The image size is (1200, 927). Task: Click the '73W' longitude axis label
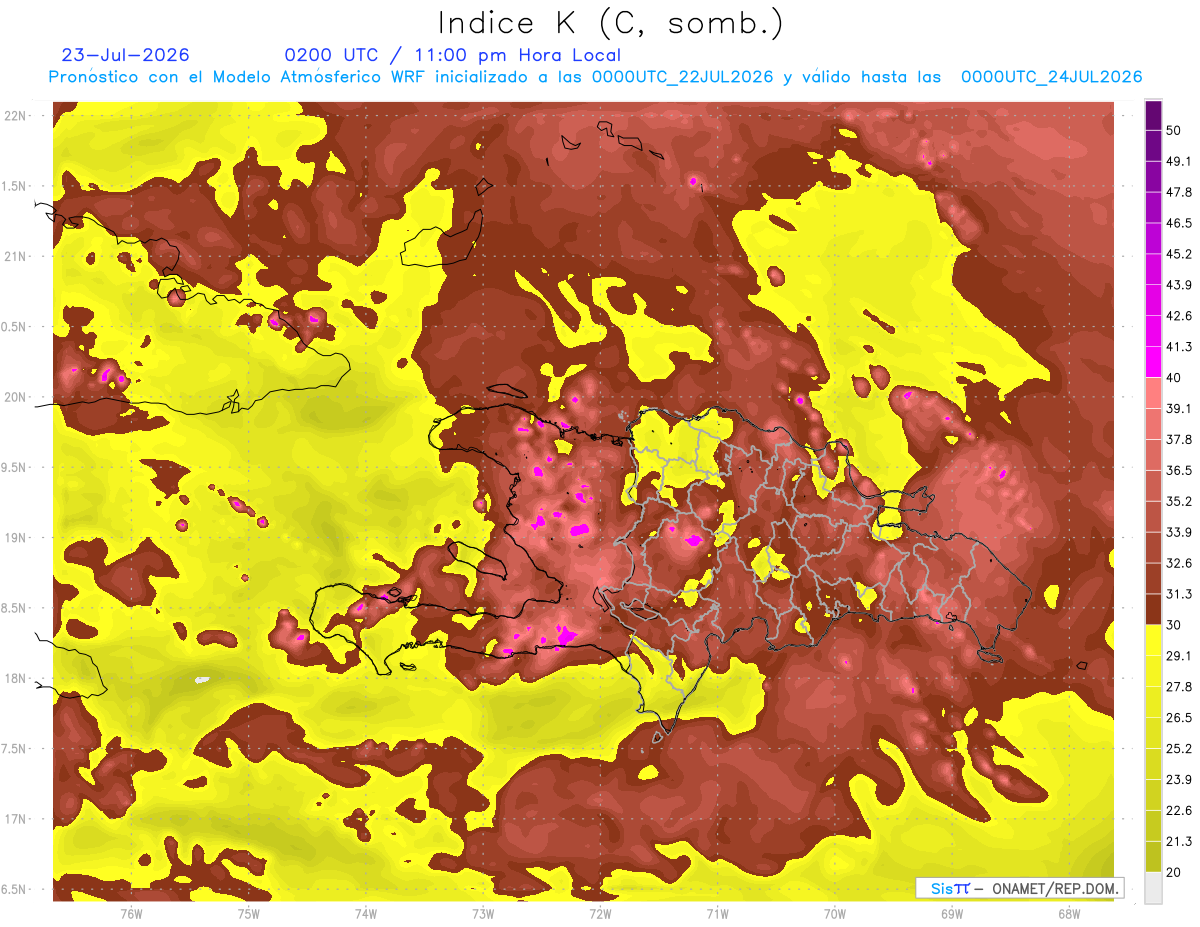point(483,914)
